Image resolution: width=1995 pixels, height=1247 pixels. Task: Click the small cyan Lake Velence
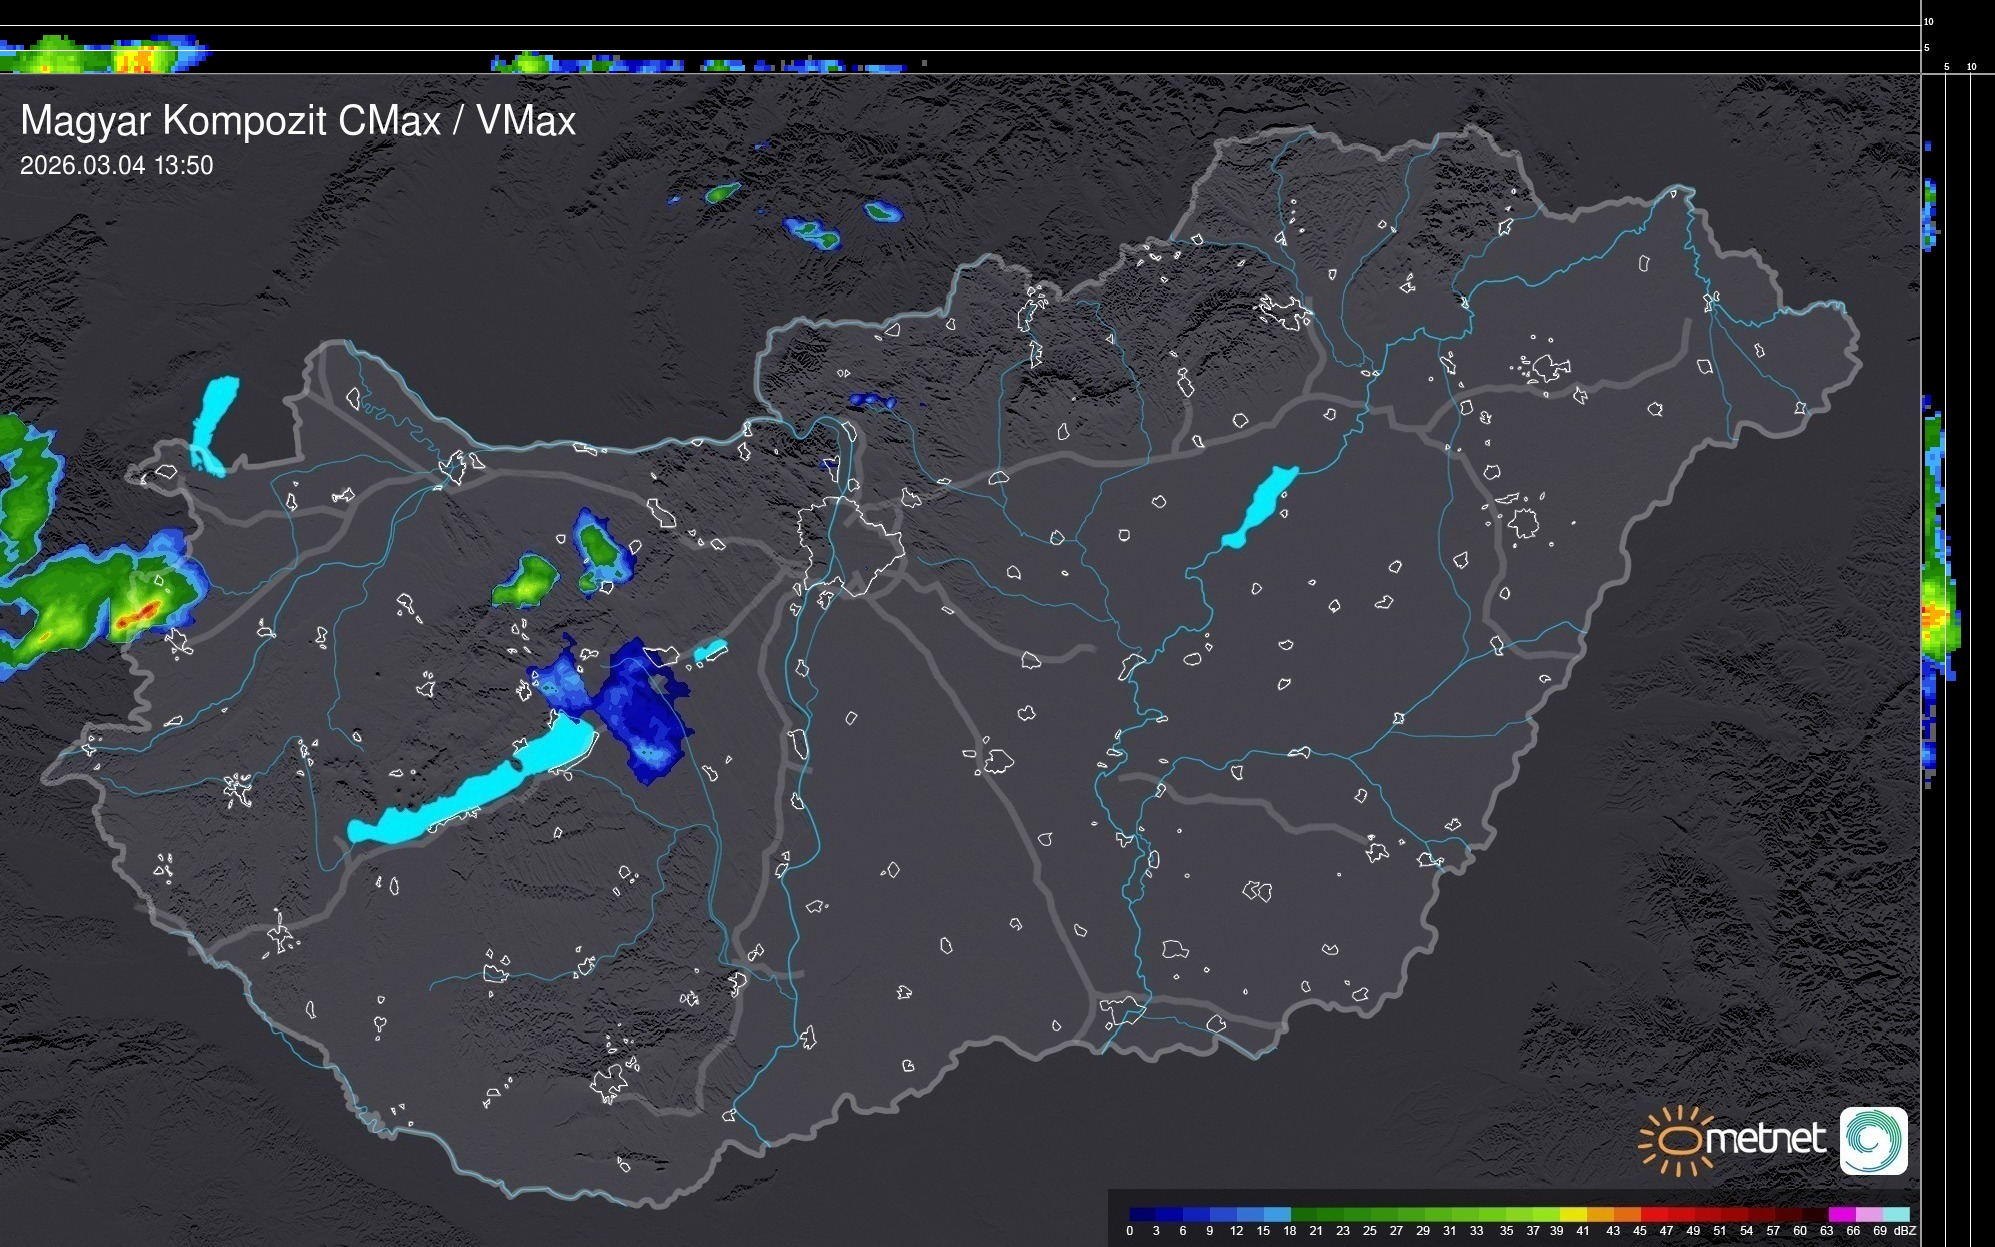pyautogui.click(x=710, y=652)
